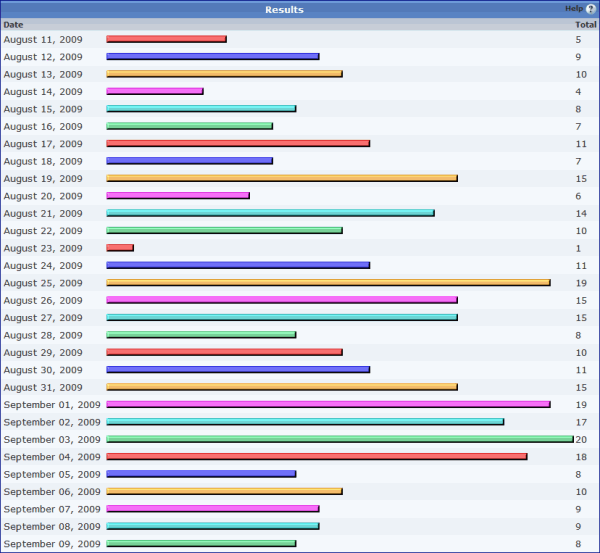The height and width of the screenshot is (553, 600).
Task: Select the August 21, 2009 date label
Action: point(43,214)
